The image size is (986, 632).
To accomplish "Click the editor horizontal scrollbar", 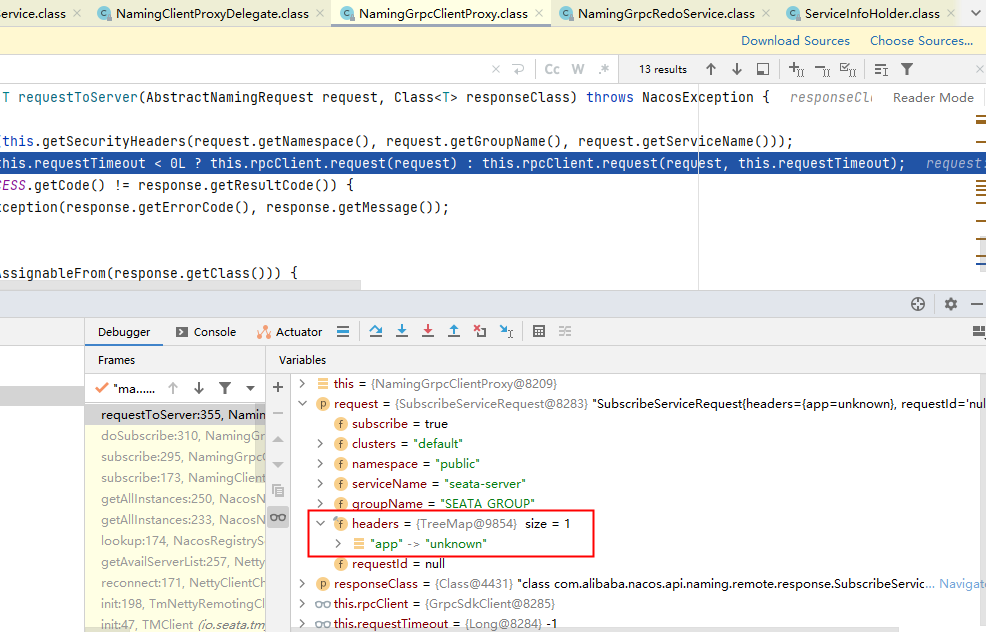I will (180, 286).
